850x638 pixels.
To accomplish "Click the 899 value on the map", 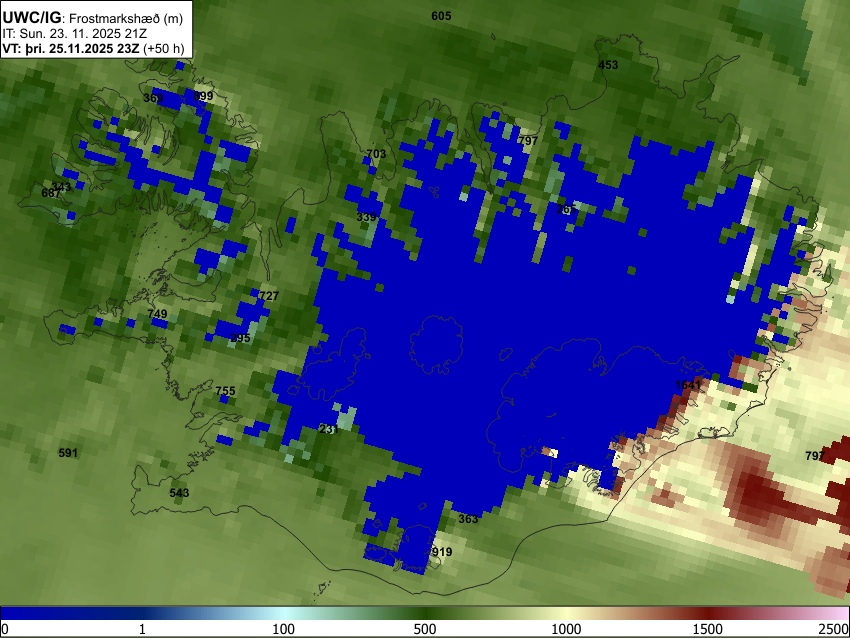I will pos(203,96).
